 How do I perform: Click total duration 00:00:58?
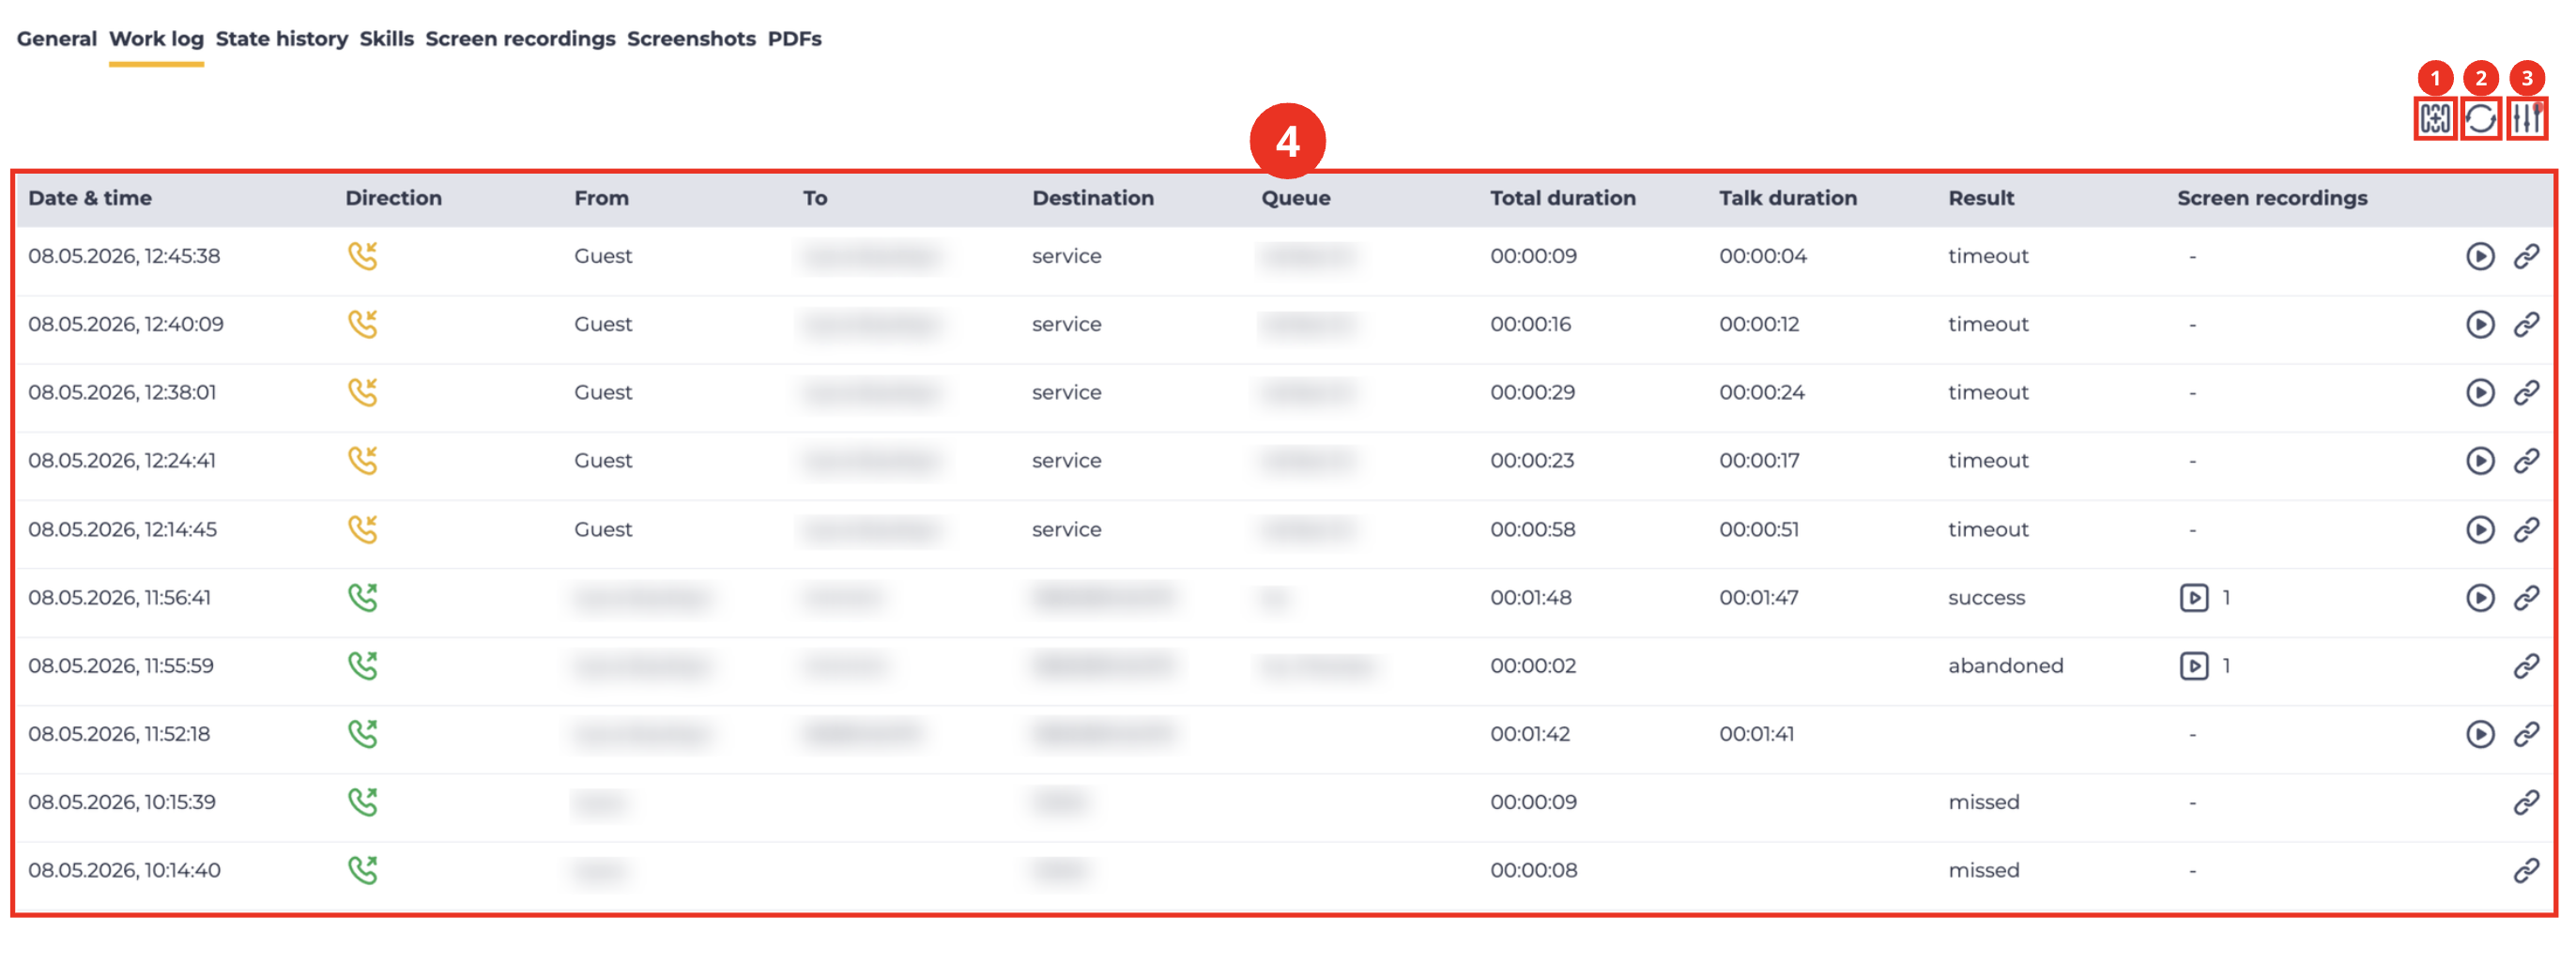[1532, 530]
